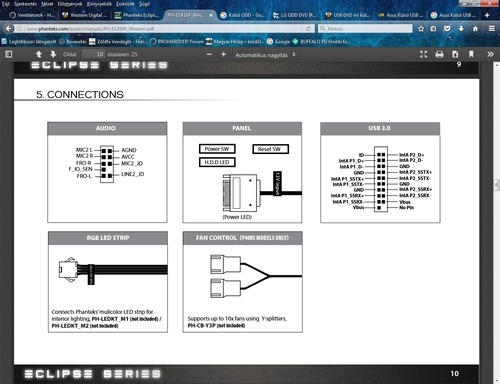
Task: Open the Bevezetés bookmark
Action: point(73,42)
